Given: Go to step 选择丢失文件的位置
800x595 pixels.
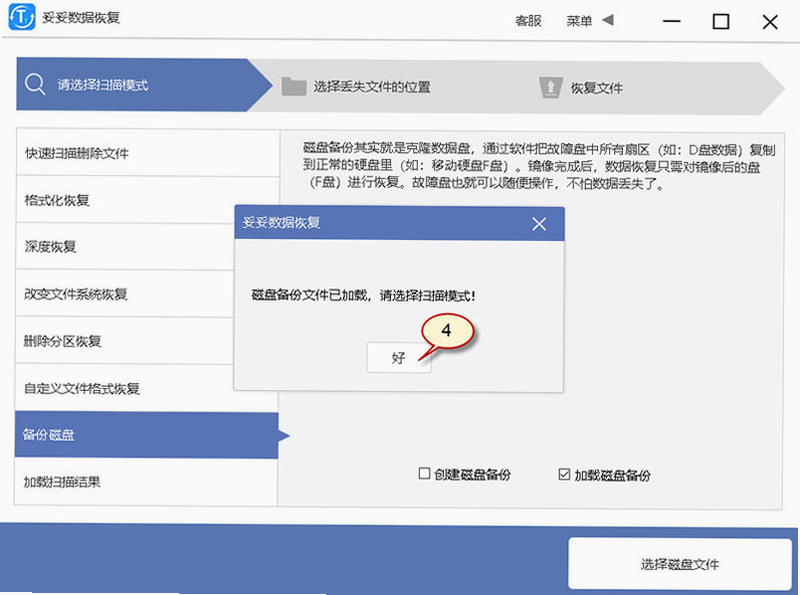Looking at the screenshot, I should point(371,87).
